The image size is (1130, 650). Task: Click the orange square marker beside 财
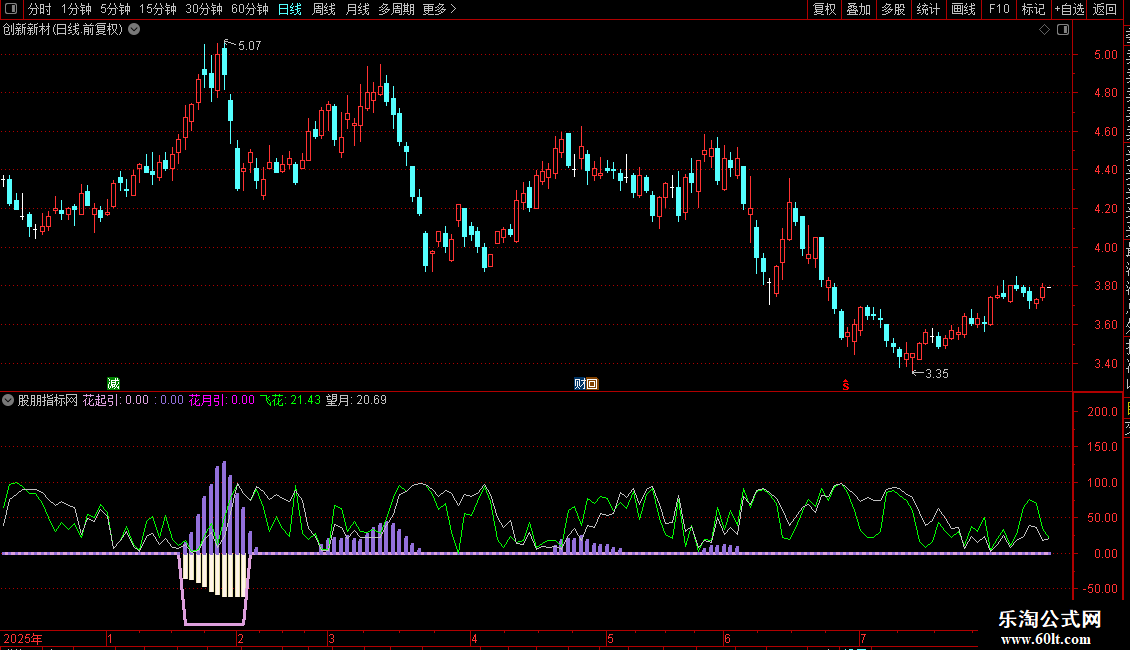pyautogui.click(x=592, y=383)
